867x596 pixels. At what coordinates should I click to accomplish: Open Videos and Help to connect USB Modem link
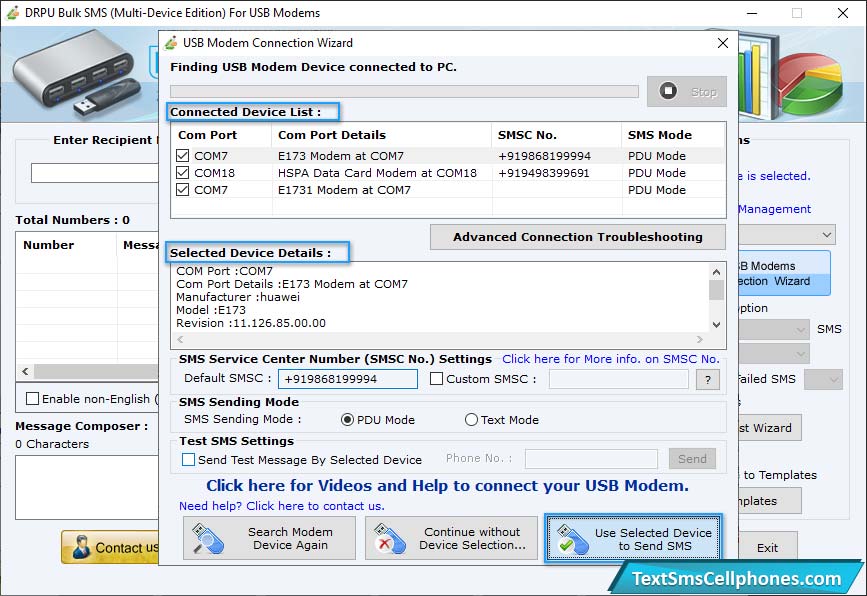pos(447,485)
